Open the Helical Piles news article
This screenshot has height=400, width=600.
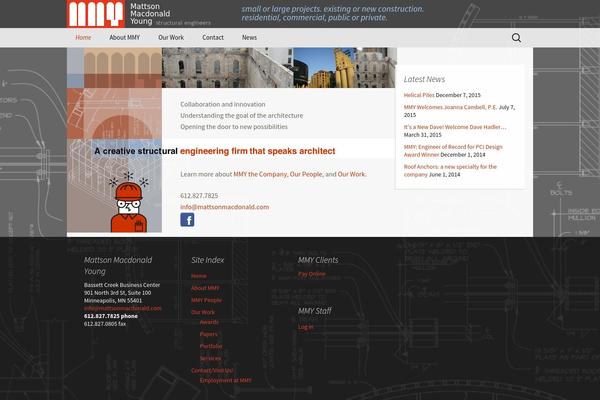click(419, 95)
